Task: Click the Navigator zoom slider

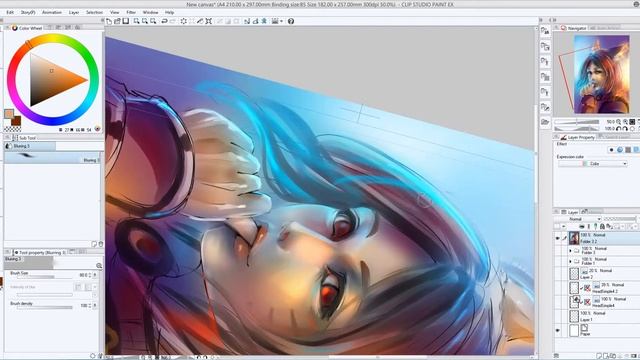Action: click(576, 122)
